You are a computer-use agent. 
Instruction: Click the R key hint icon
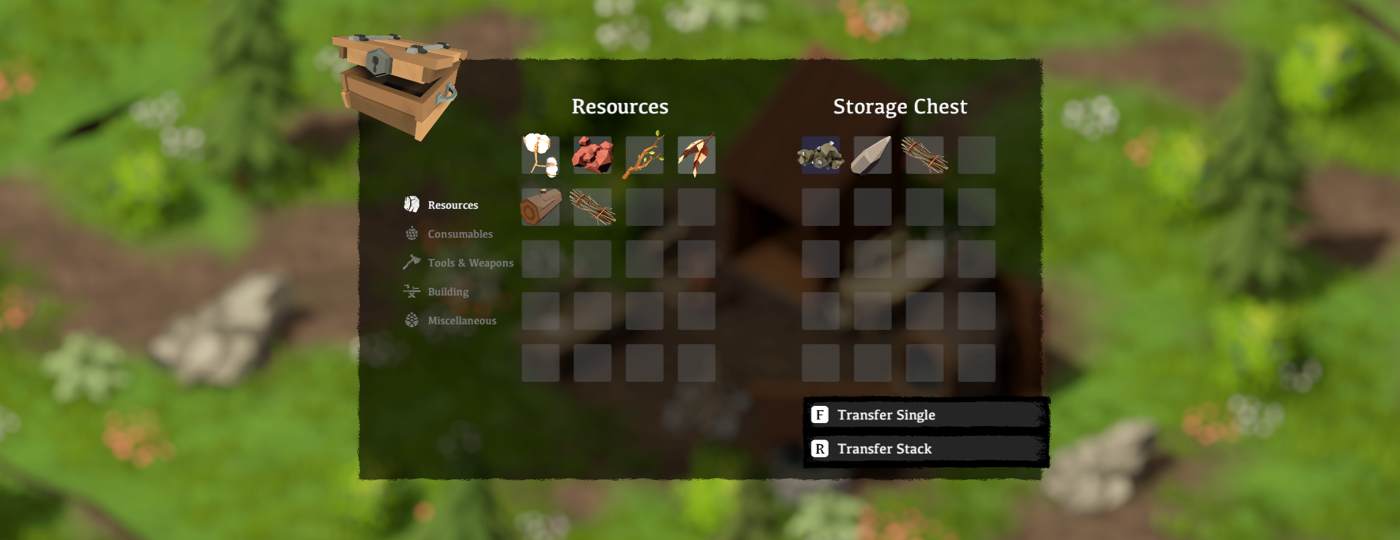pyautogui.click(x=820, y=449)
